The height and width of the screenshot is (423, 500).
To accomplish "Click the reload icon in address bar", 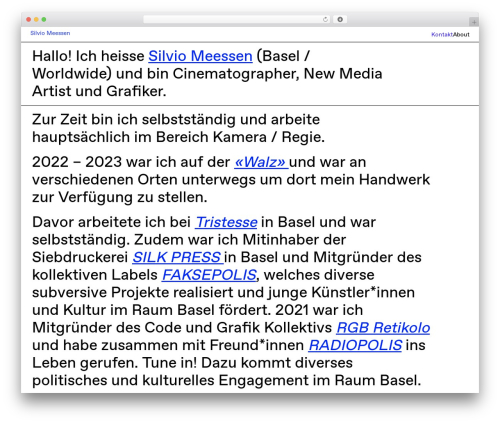I will [325, 20].
